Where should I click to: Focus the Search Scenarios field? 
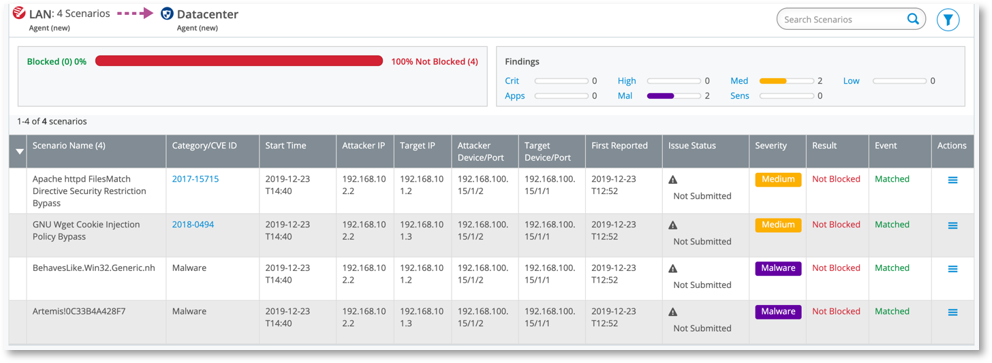pos(851,20)
